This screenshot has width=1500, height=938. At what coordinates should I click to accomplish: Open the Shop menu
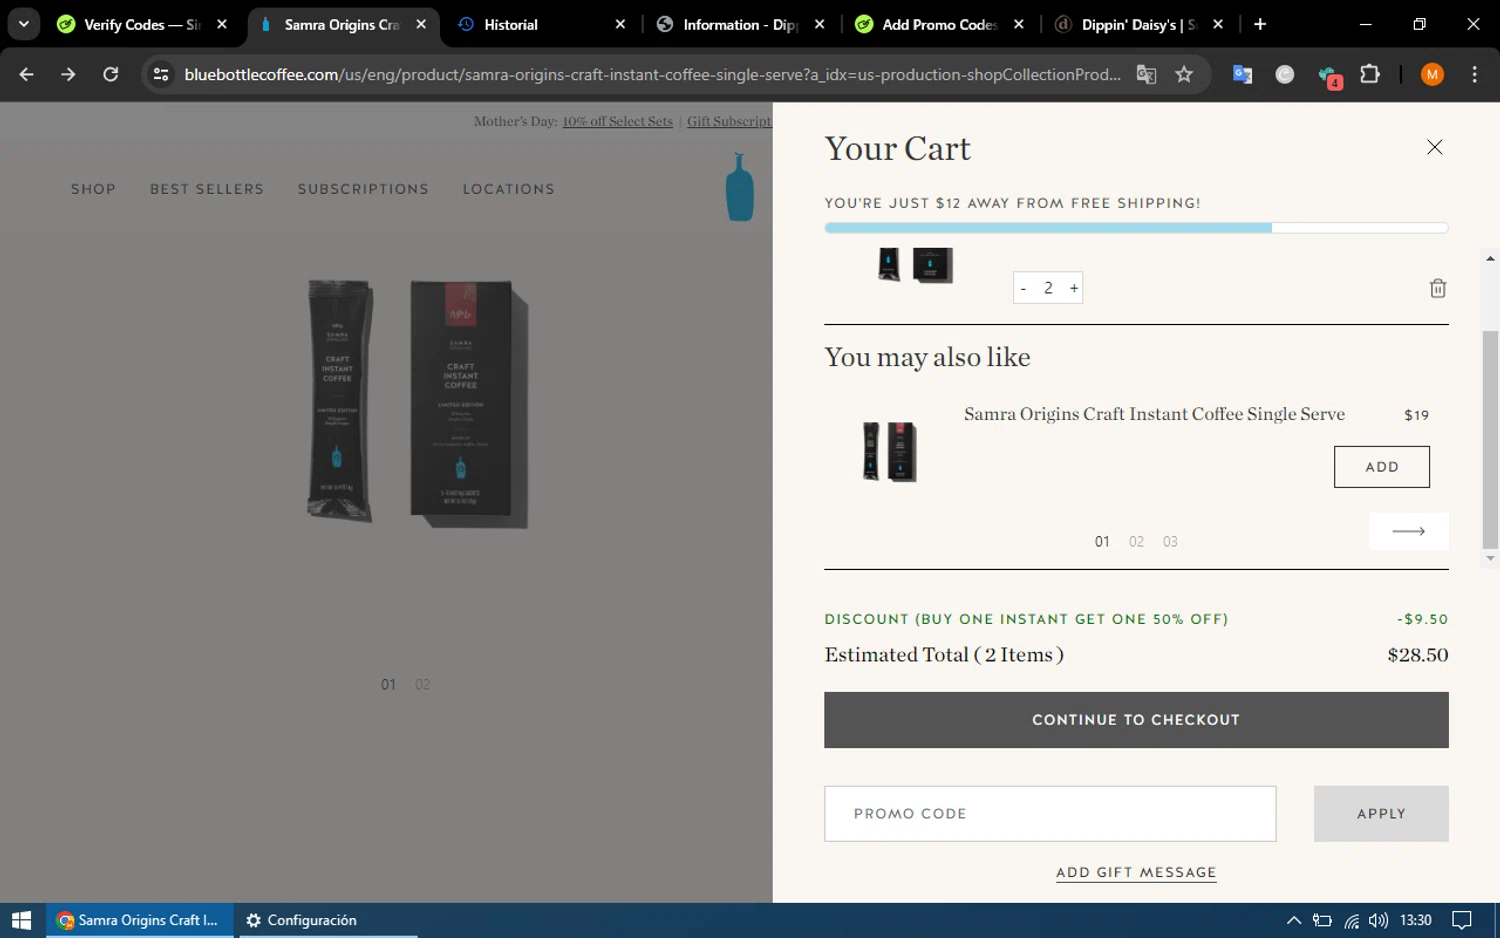93,189
